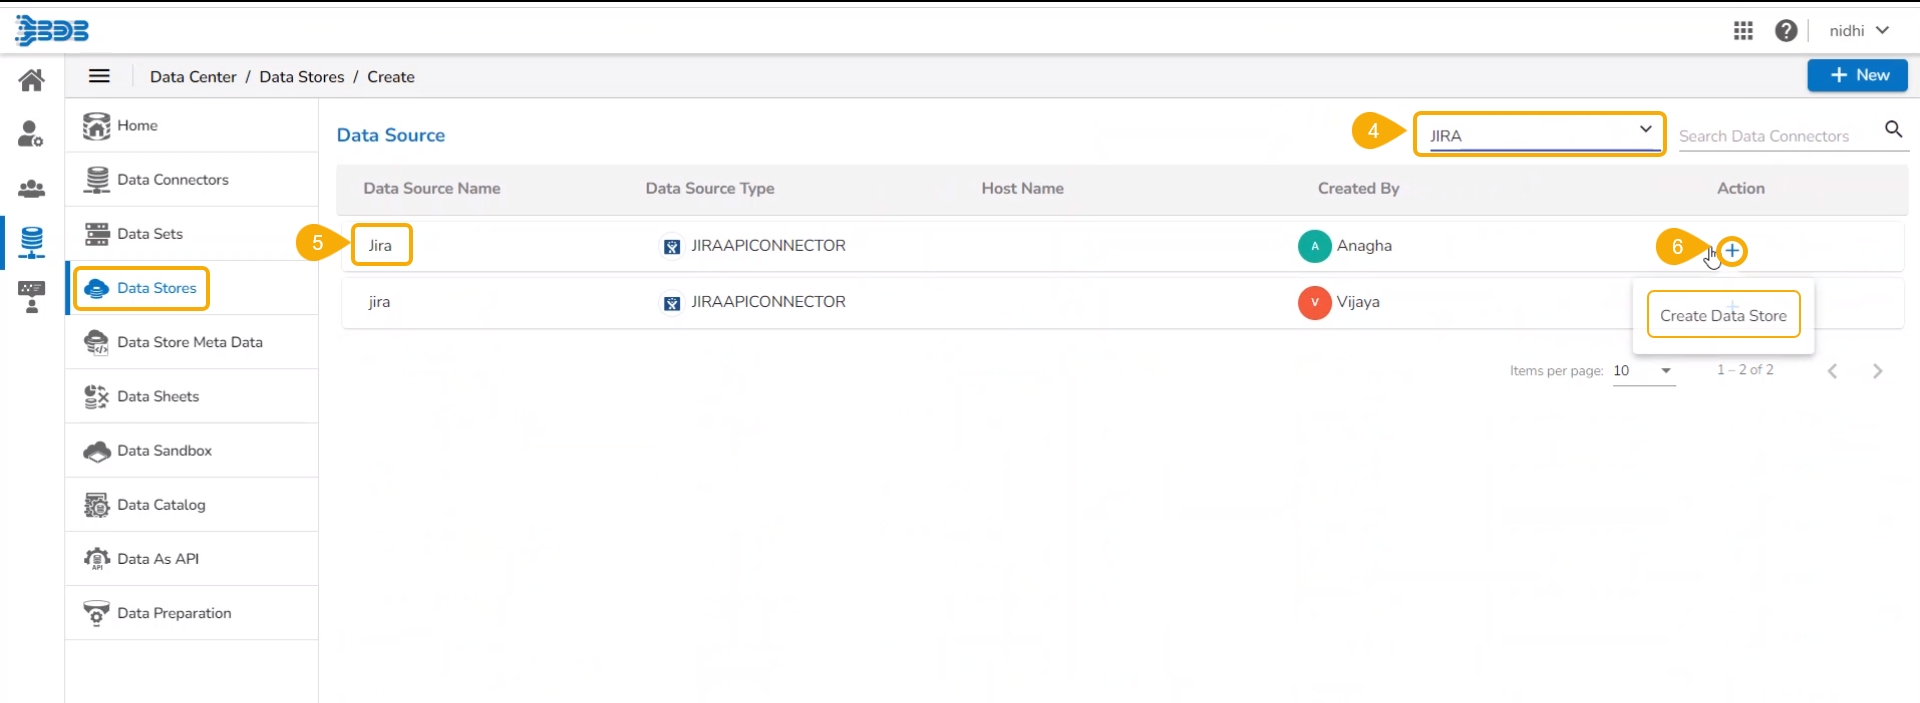1920x703 pixels.
Task: Click the Host Name column header
Action: pos(1022,188)
